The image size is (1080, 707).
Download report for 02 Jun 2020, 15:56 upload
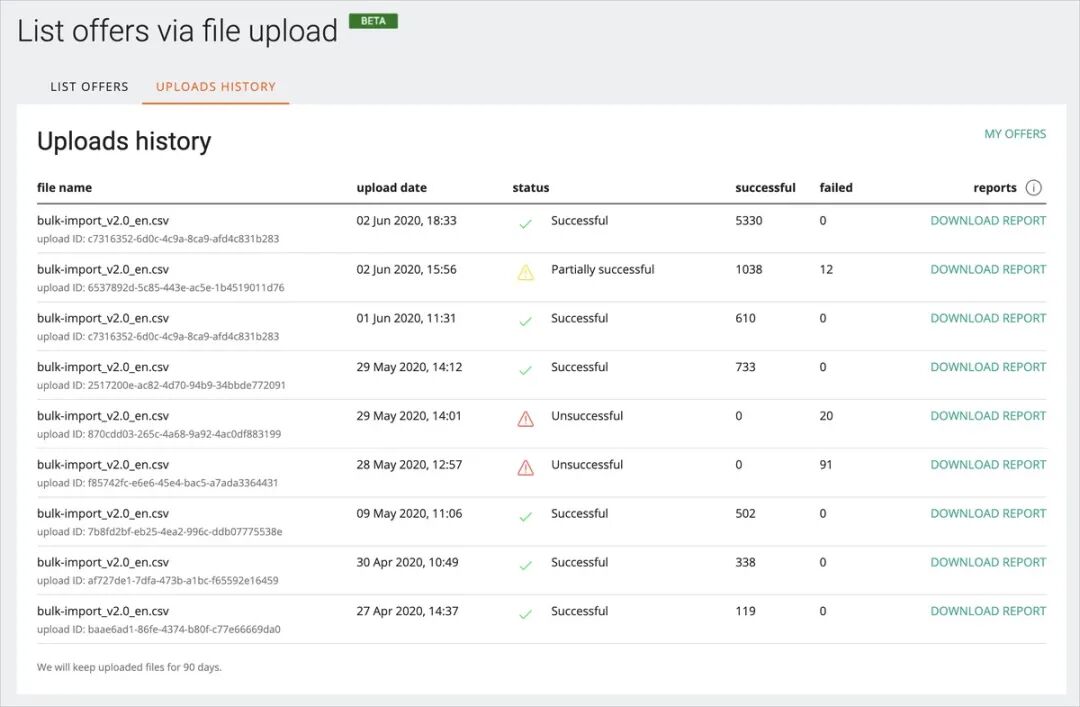pyautogui.click(x=988, y=269)
